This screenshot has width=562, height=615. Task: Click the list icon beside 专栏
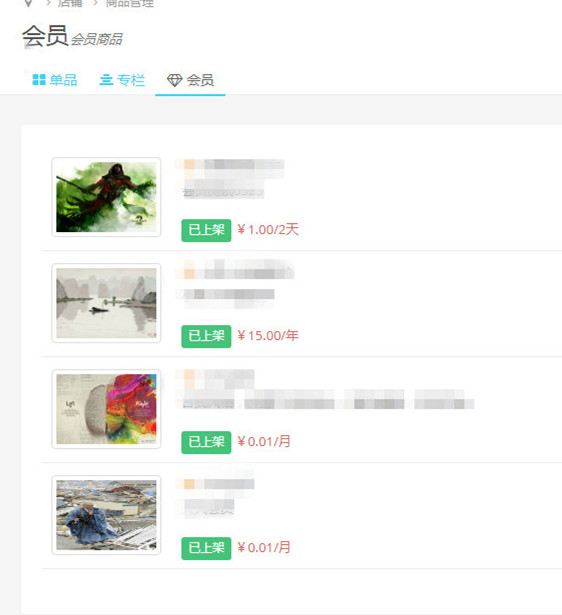pyautogui.click(x=106, y=80)
